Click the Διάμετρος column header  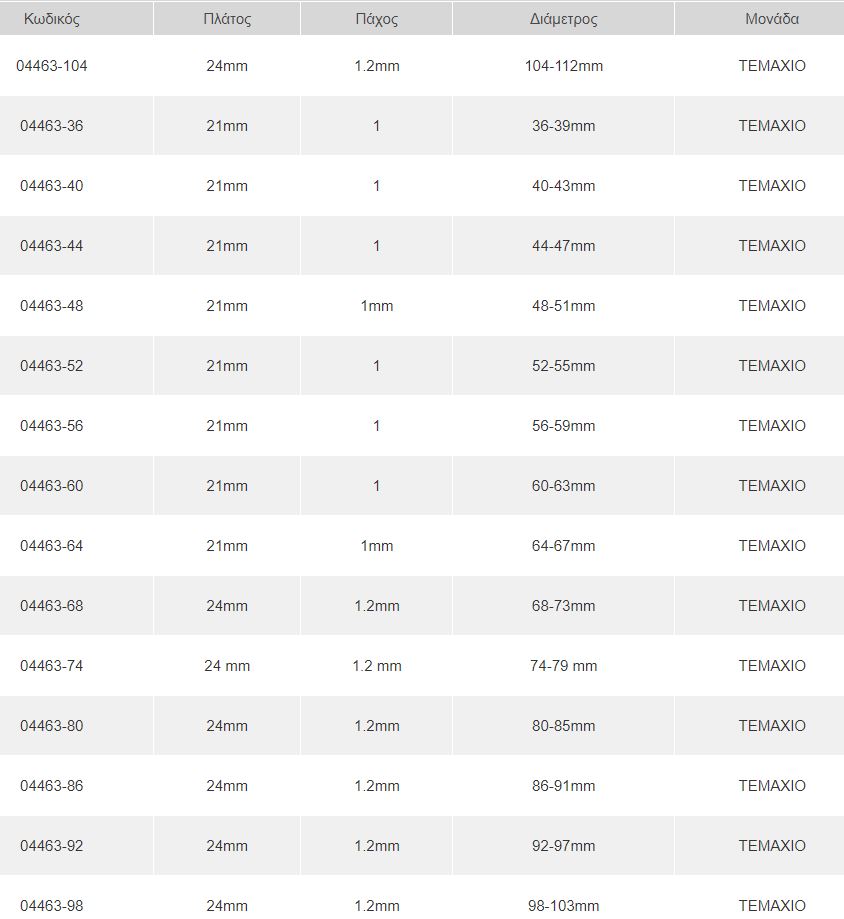click(x=563, y=19)
